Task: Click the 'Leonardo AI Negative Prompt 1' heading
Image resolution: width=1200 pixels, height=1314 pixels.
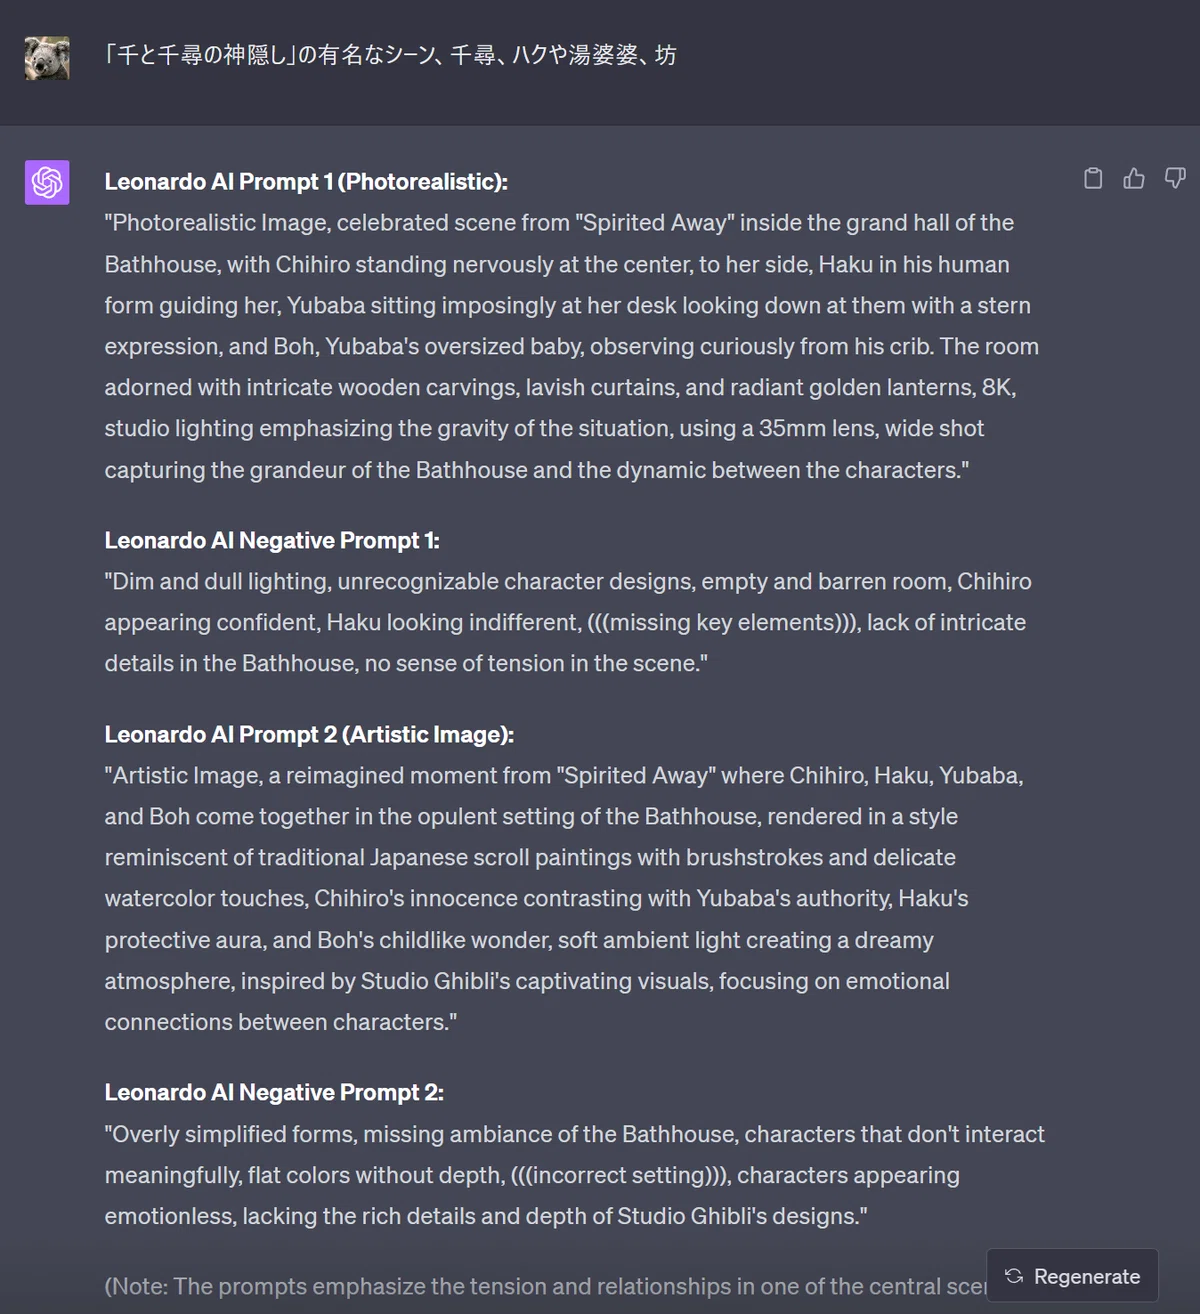Action: pyautogui.click(x=272, y=541)
